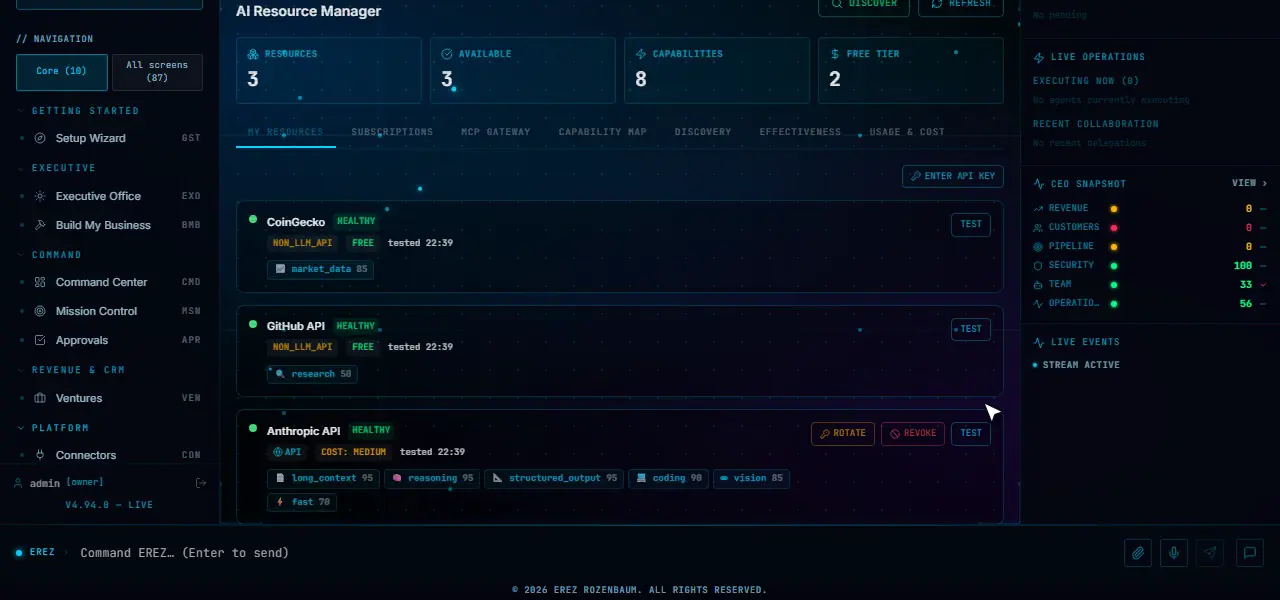Click the Mission Control target icon
Screen dimensions: 1280x600
(x=40, y=311)
